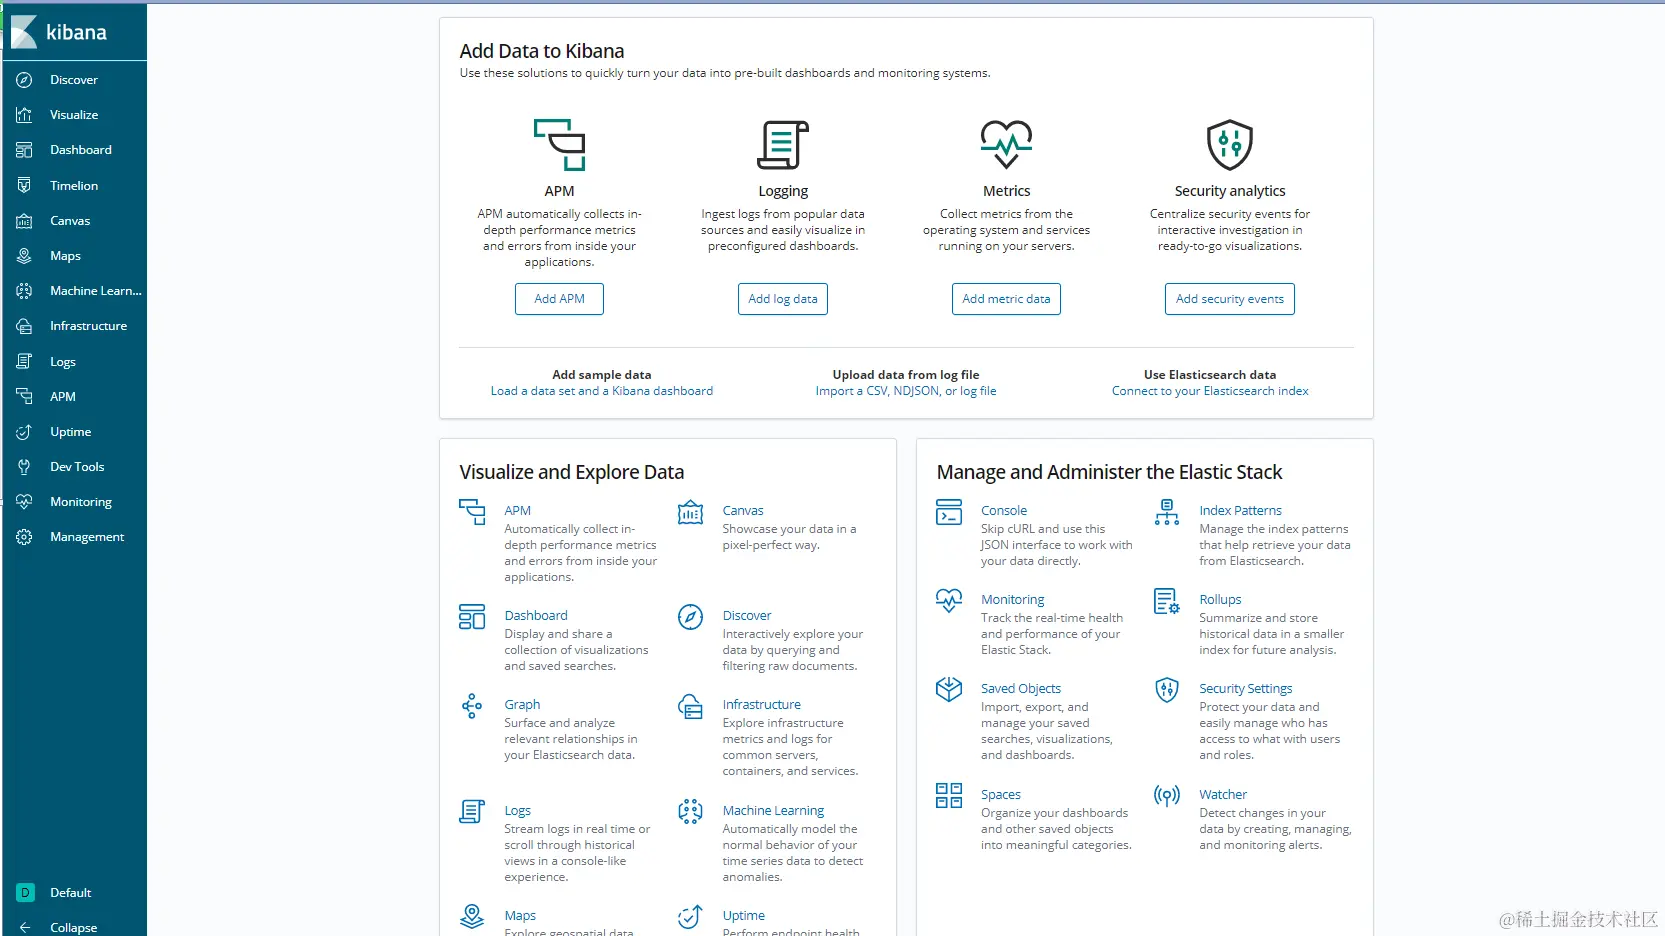Open the Spaces link
This screenshot has height=936, width=1665.
point(1001,795)
